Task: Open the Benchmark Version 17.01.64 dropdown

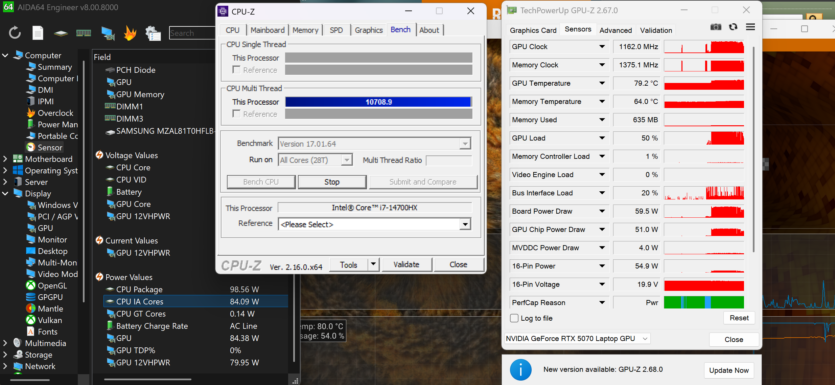Action: [374, 144]
